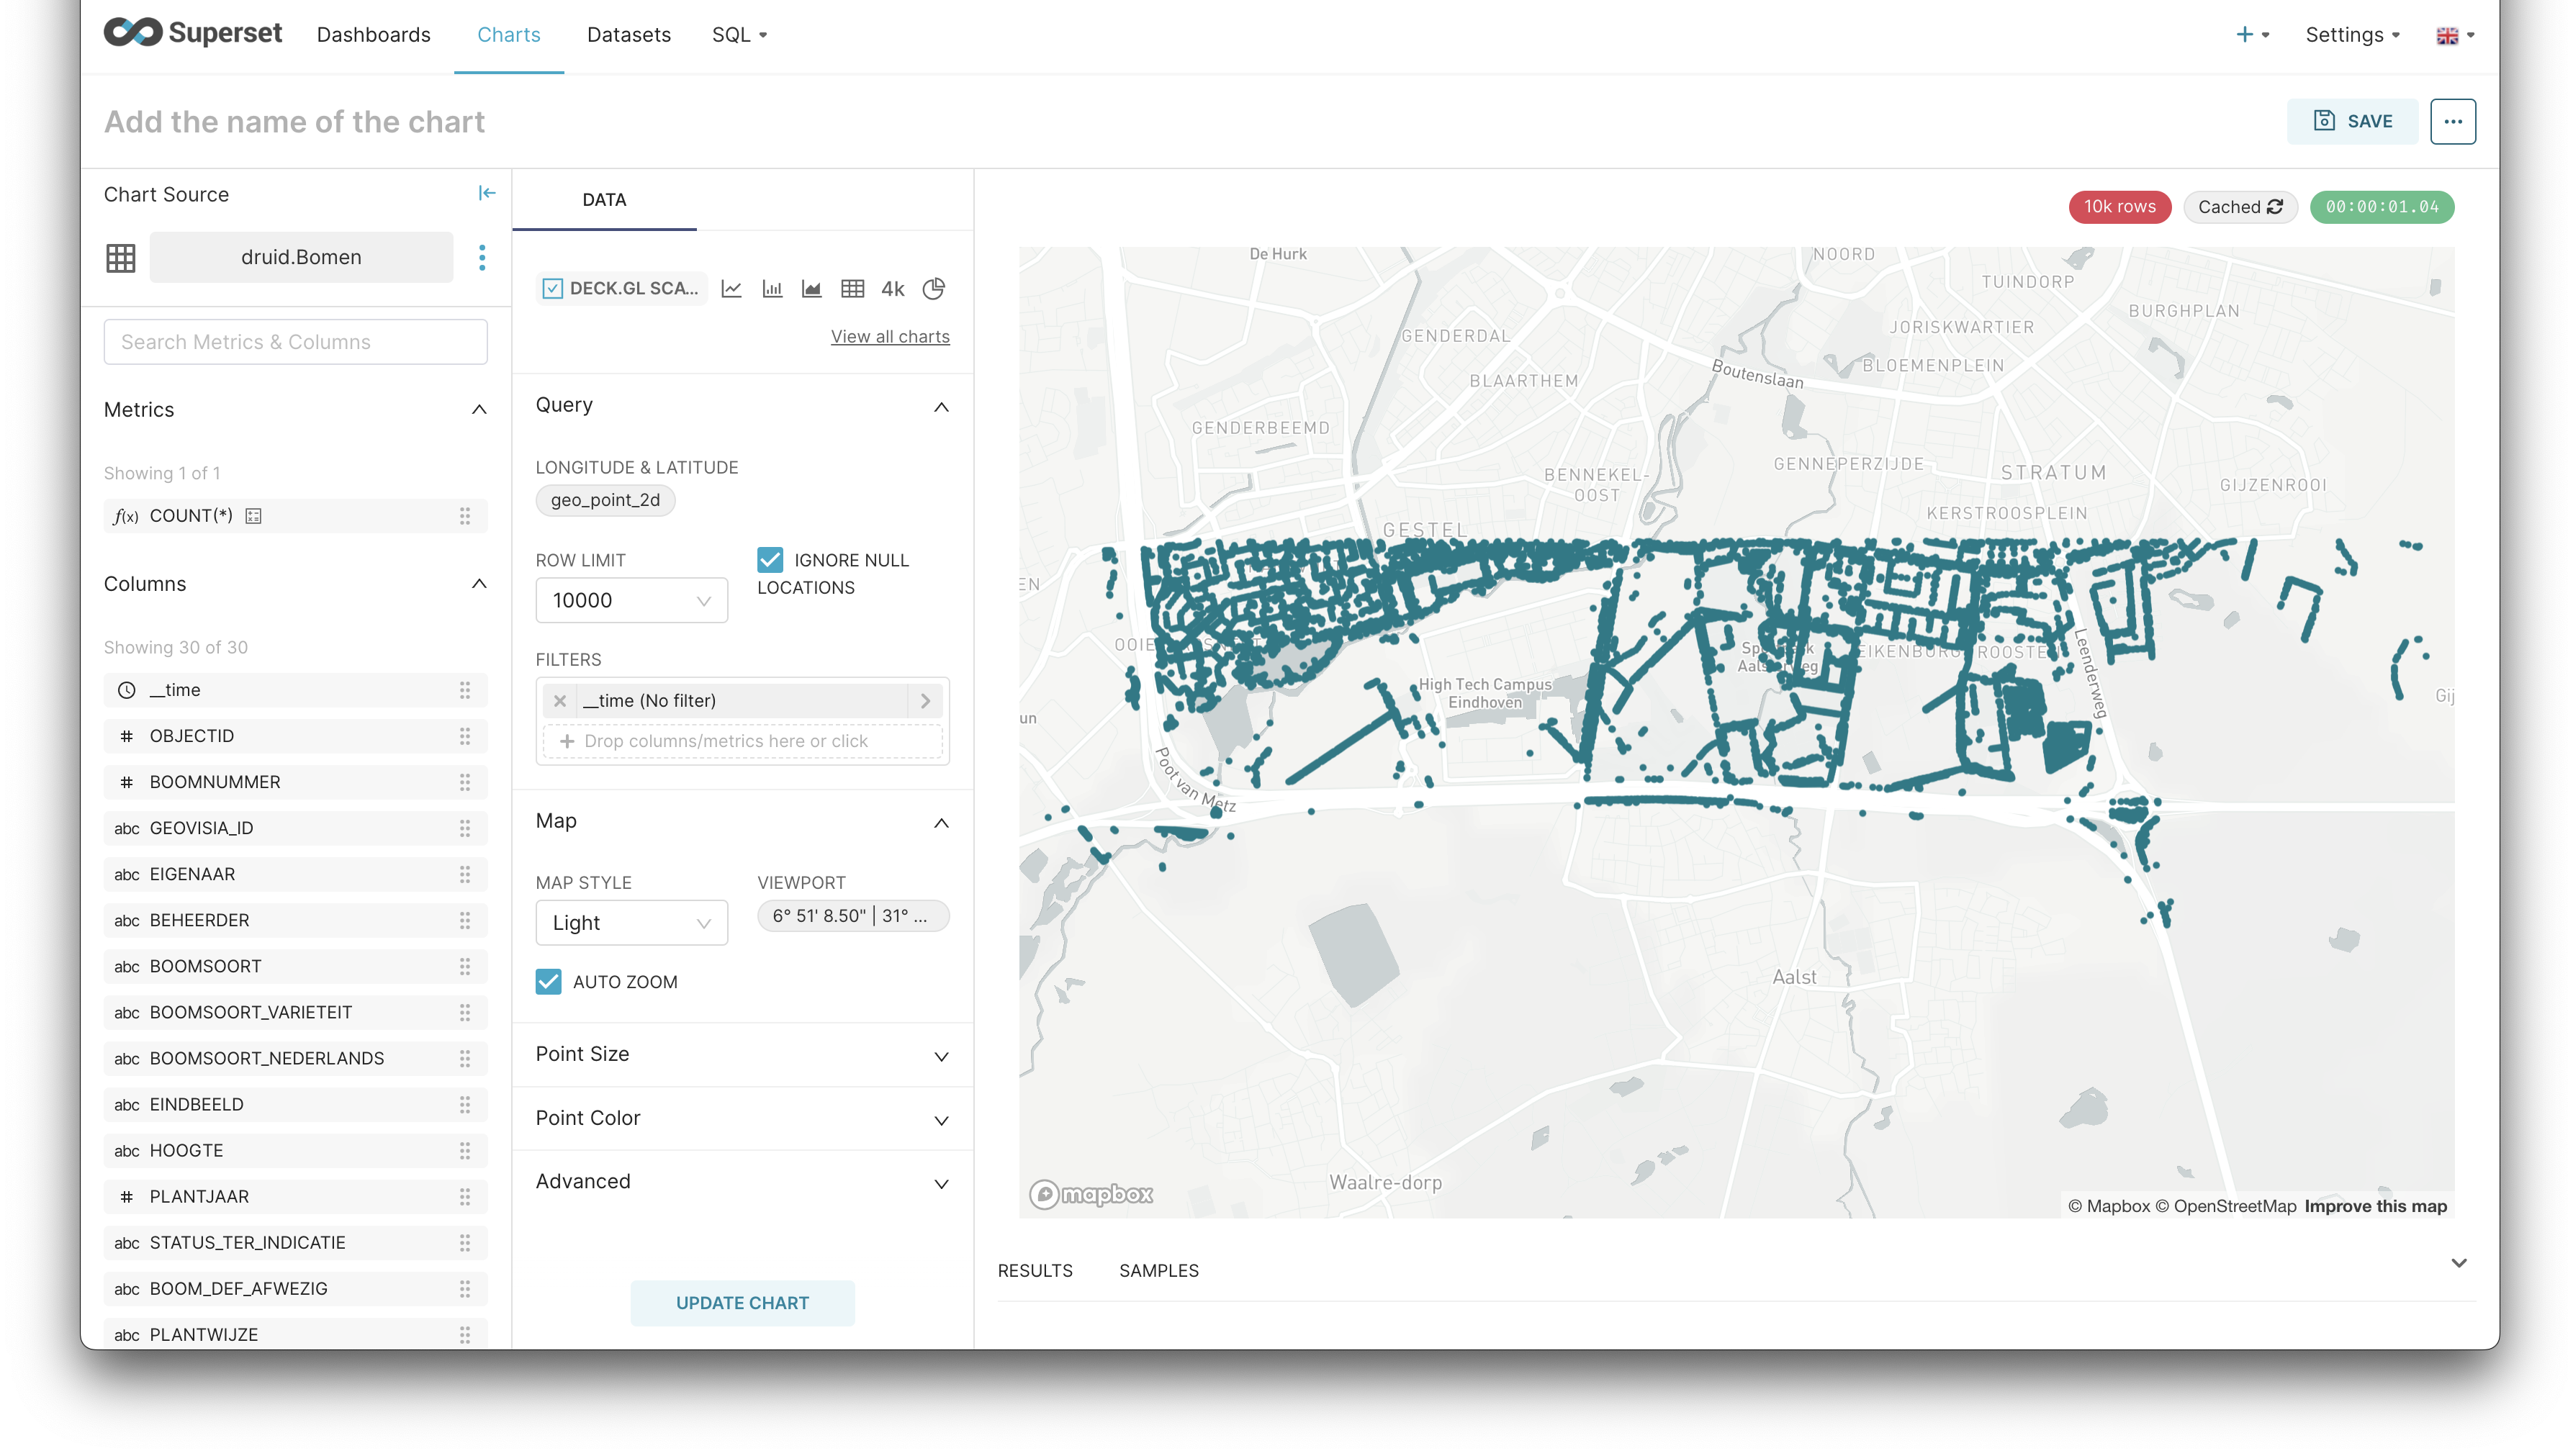The width and height of the screenshot is (2568, 1456).
Task: Select the RESULTS tab below the map
Action: pos(1035,1269)
